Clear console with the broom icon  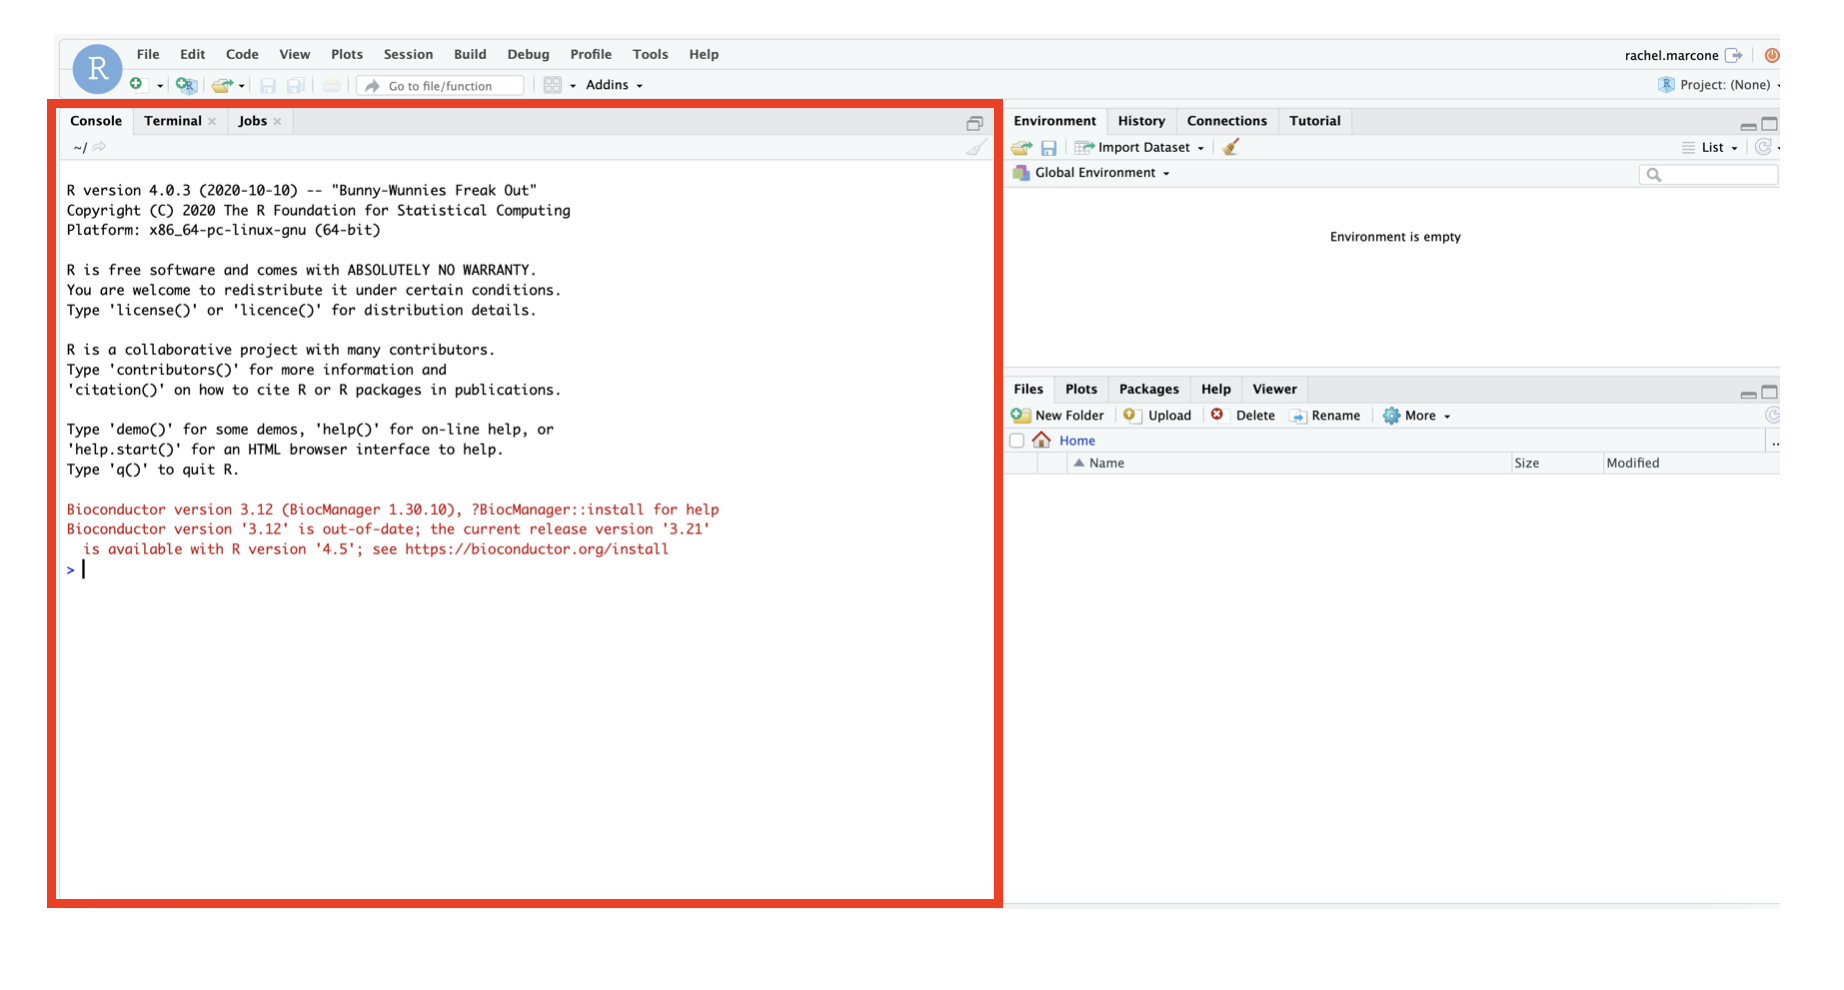coord(976,147)
